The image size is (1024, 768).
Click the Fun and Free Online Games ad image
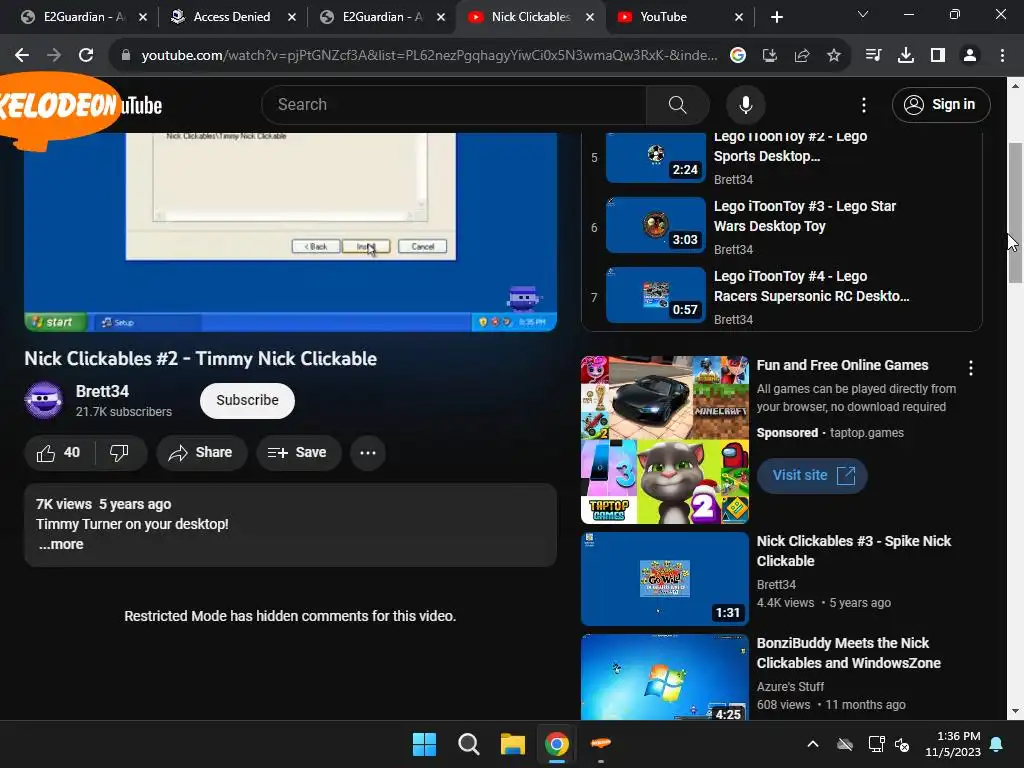[665, 440]
